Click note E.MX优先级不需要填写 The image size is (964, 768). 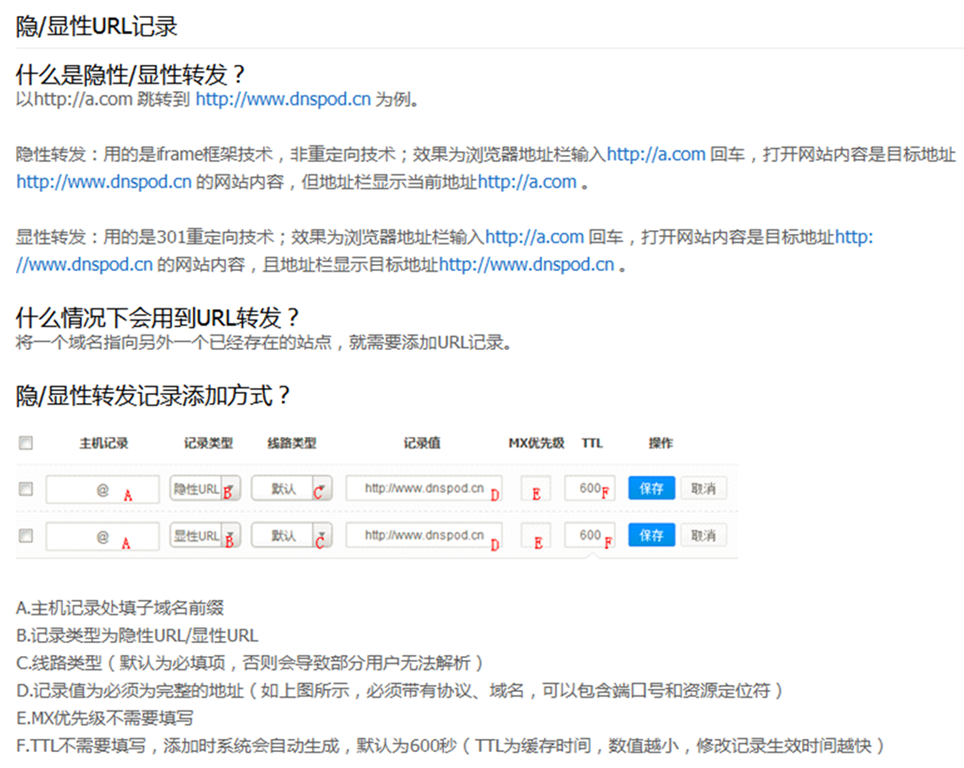[105, 718]
